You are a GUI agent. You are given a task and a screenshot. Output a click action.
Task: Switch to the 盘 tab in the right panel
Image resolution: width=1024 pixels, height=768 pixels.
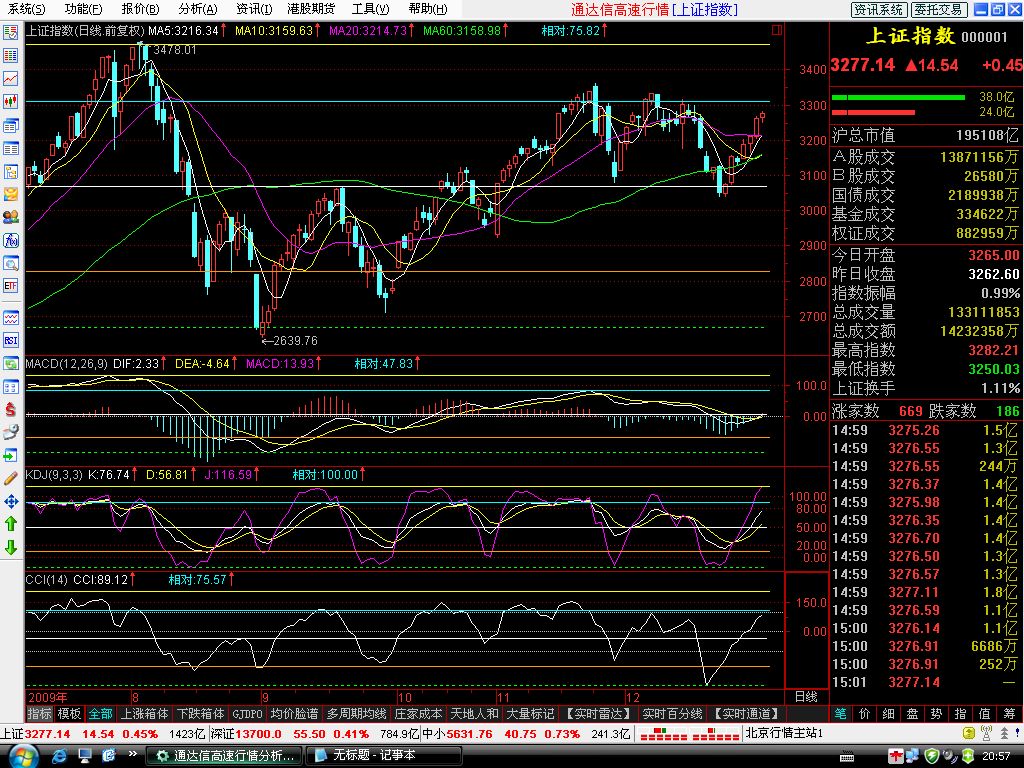tap(912, 714)
